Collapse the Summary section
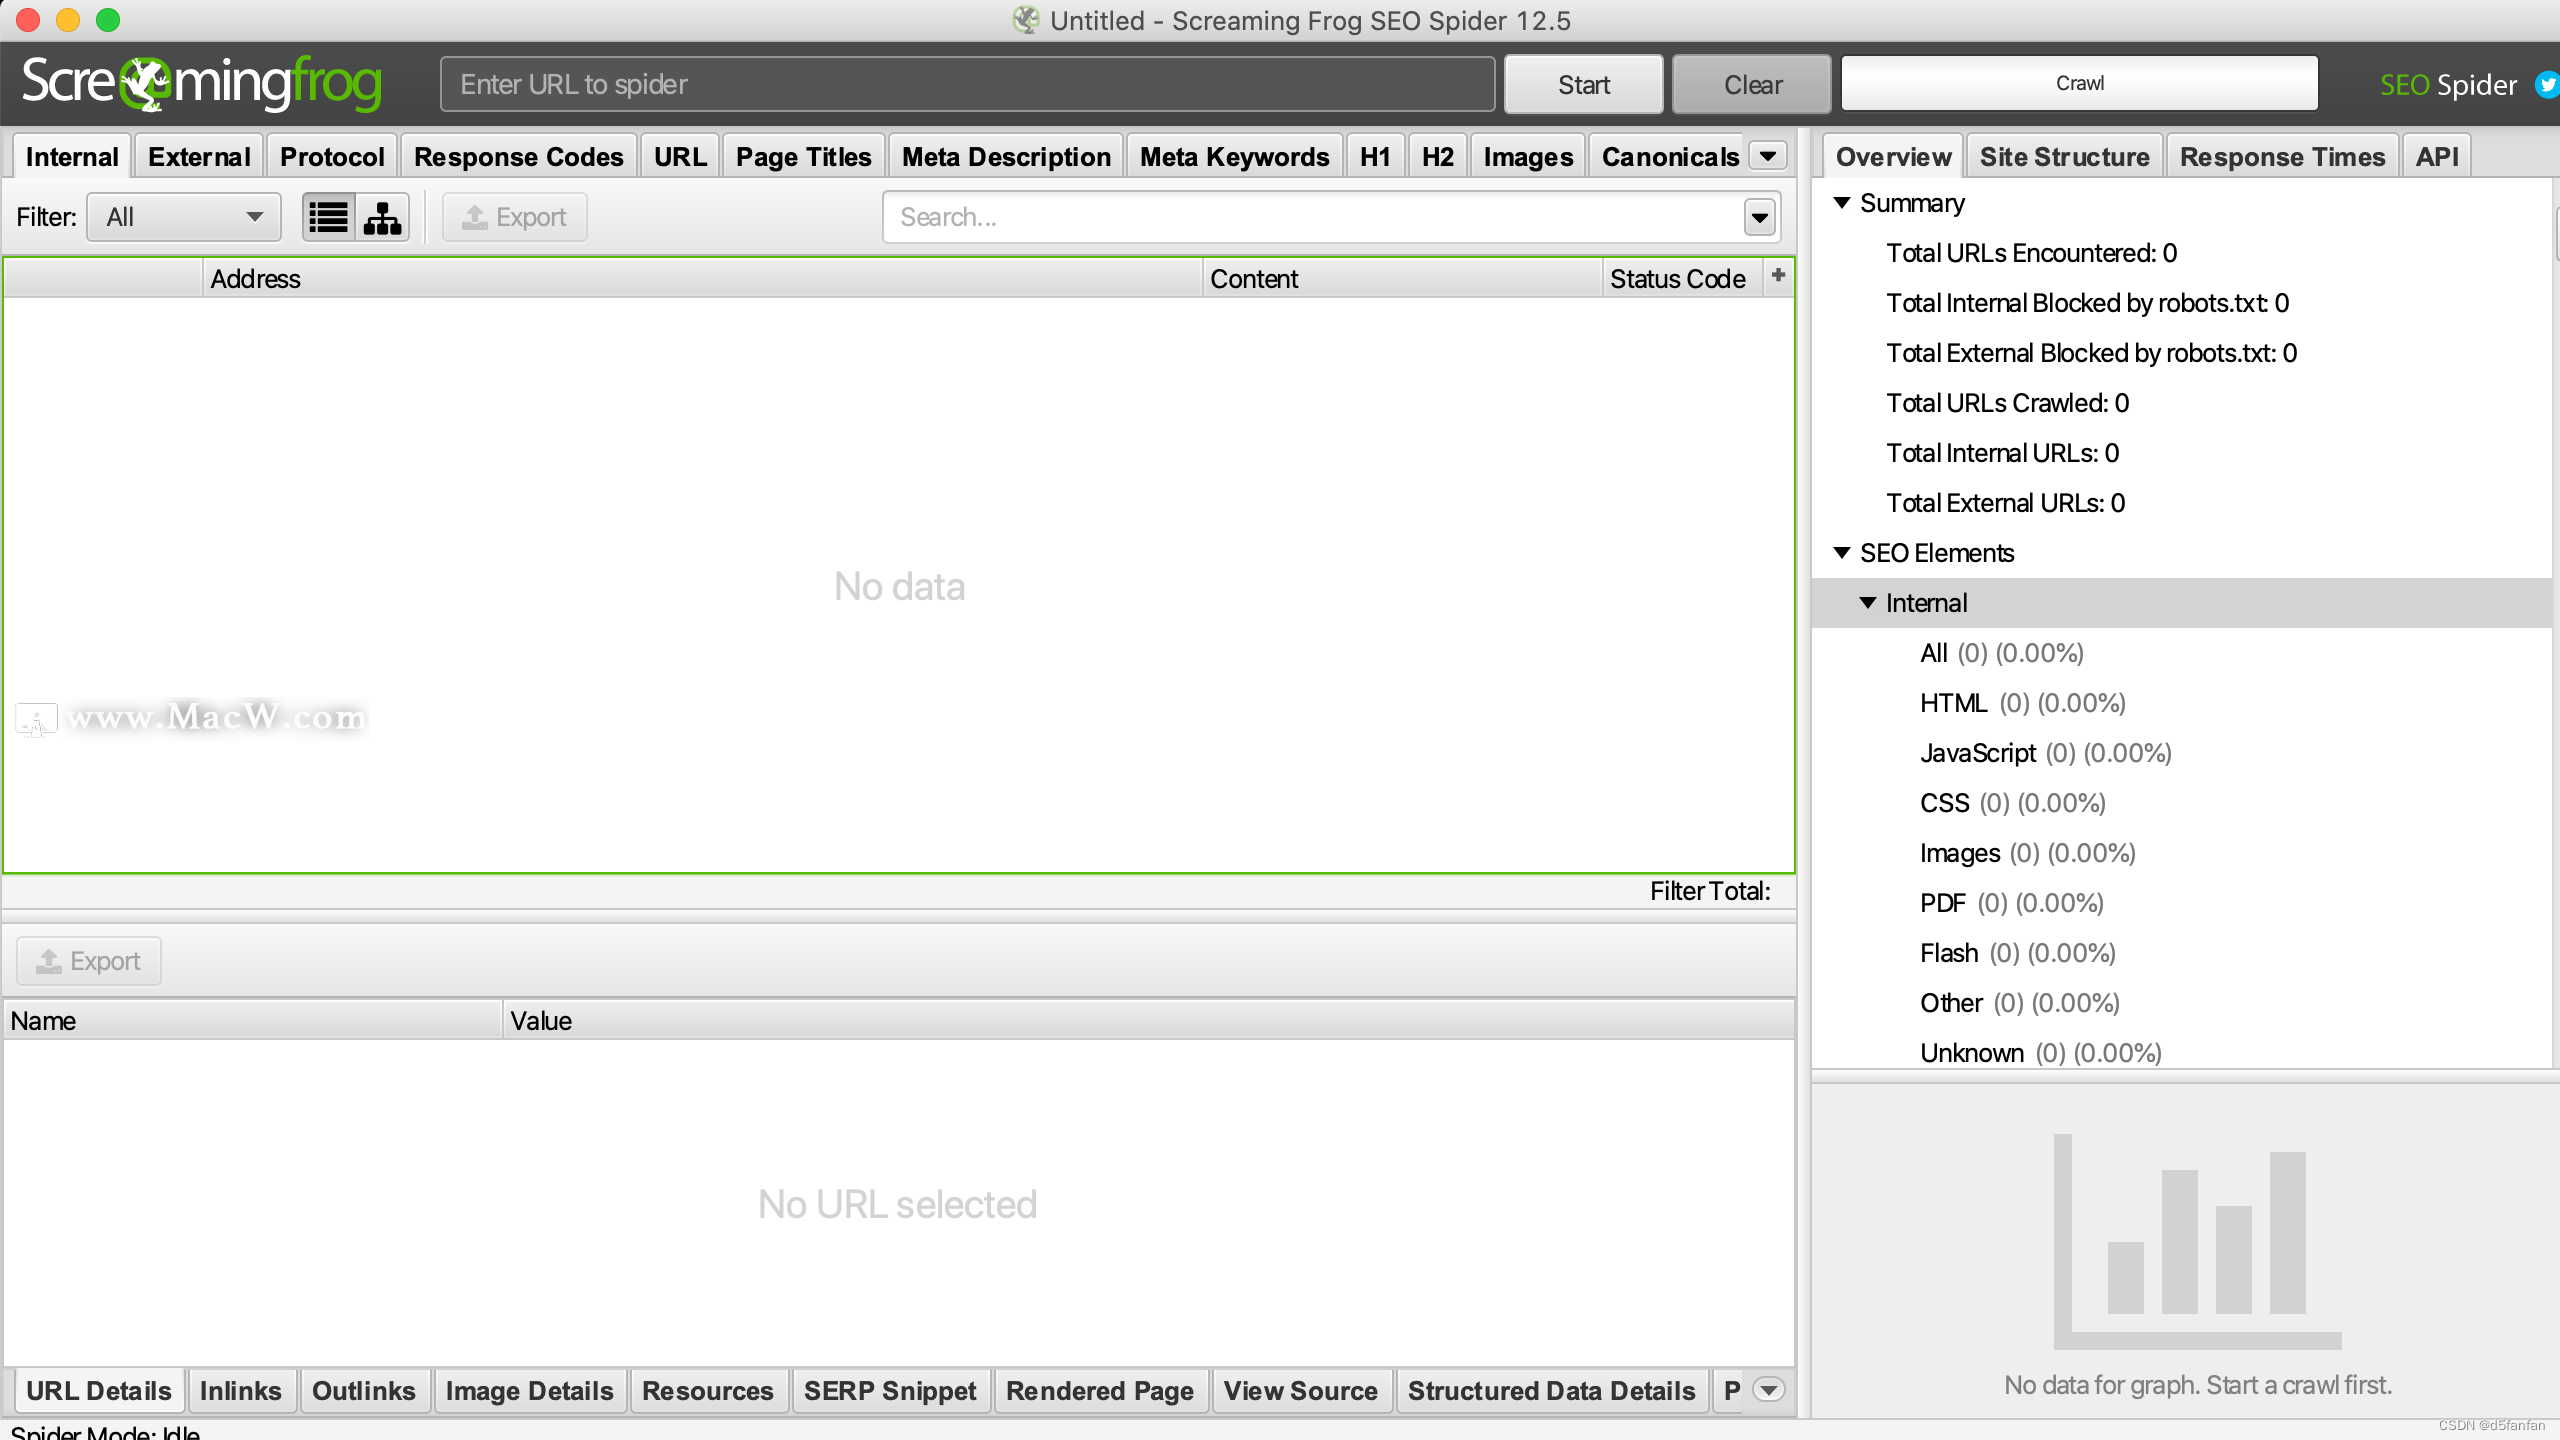Image resolution: width=2560 pixels, height=1440 pixels. pos(1842,203)
